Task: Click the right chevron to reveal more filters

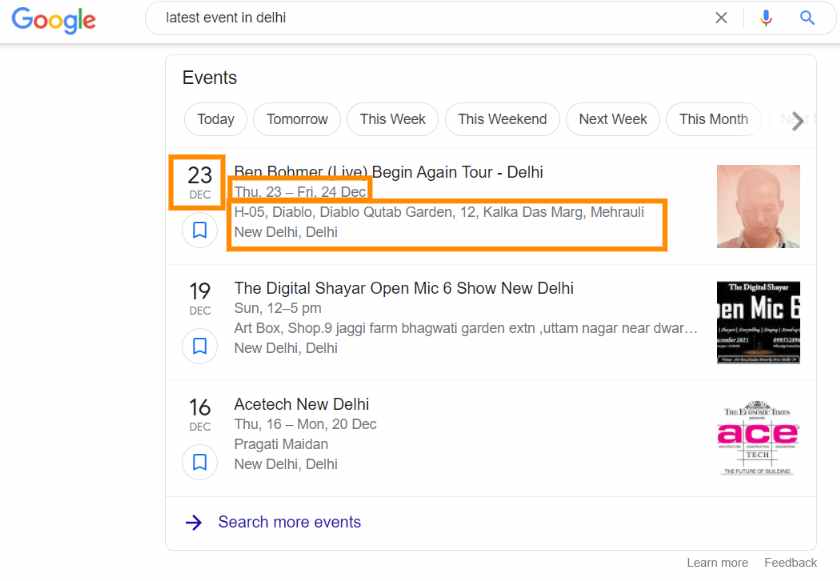Action: click(797, 121)
